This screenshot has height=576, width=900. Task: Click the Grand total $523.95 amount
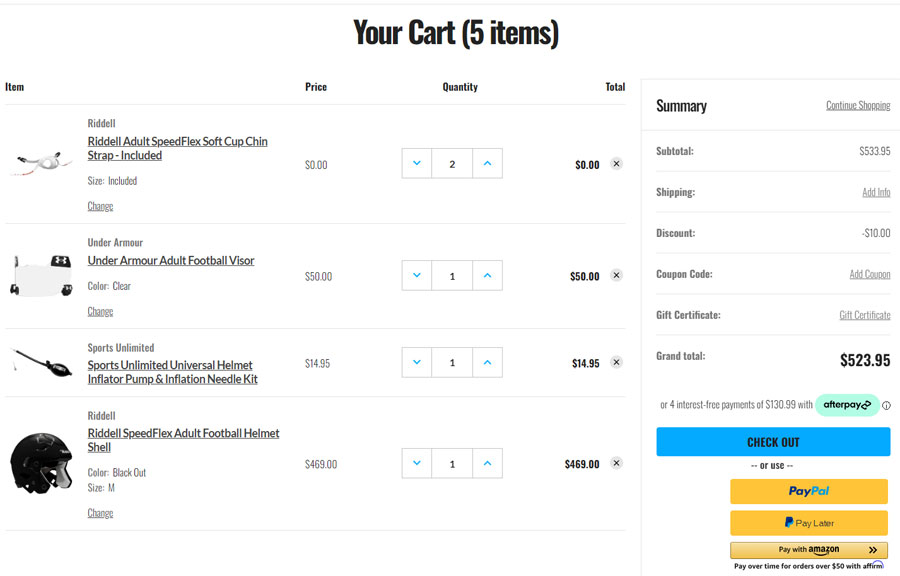tap(865, 360)
